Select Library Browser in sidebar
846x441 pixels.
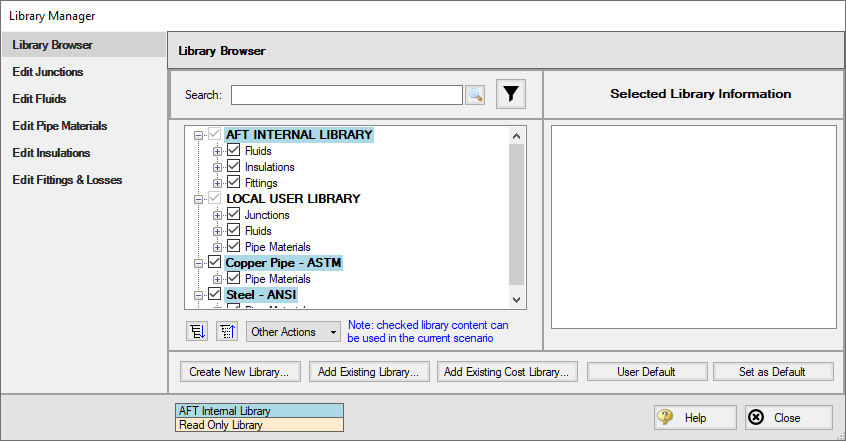[84, 45]
